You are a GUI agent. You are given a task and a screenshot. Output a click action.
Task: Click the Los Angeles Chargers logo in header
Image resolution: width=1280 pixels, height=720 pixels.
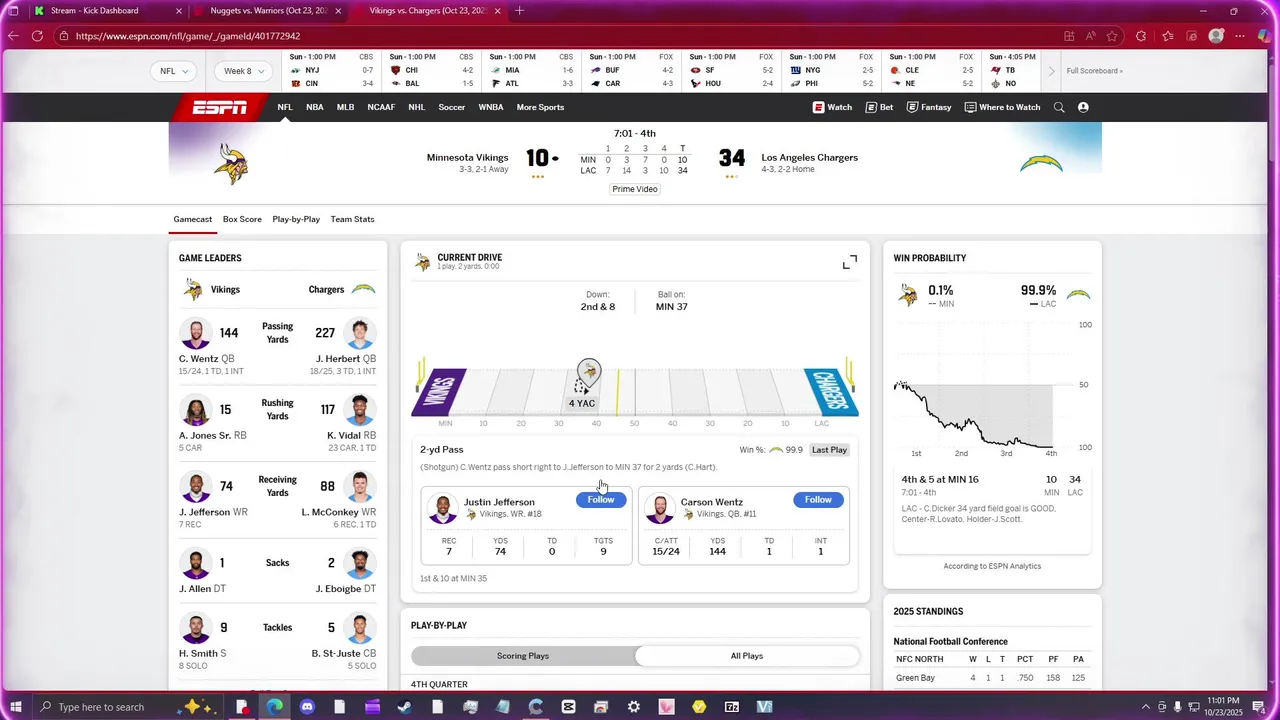click(1040, 163)
